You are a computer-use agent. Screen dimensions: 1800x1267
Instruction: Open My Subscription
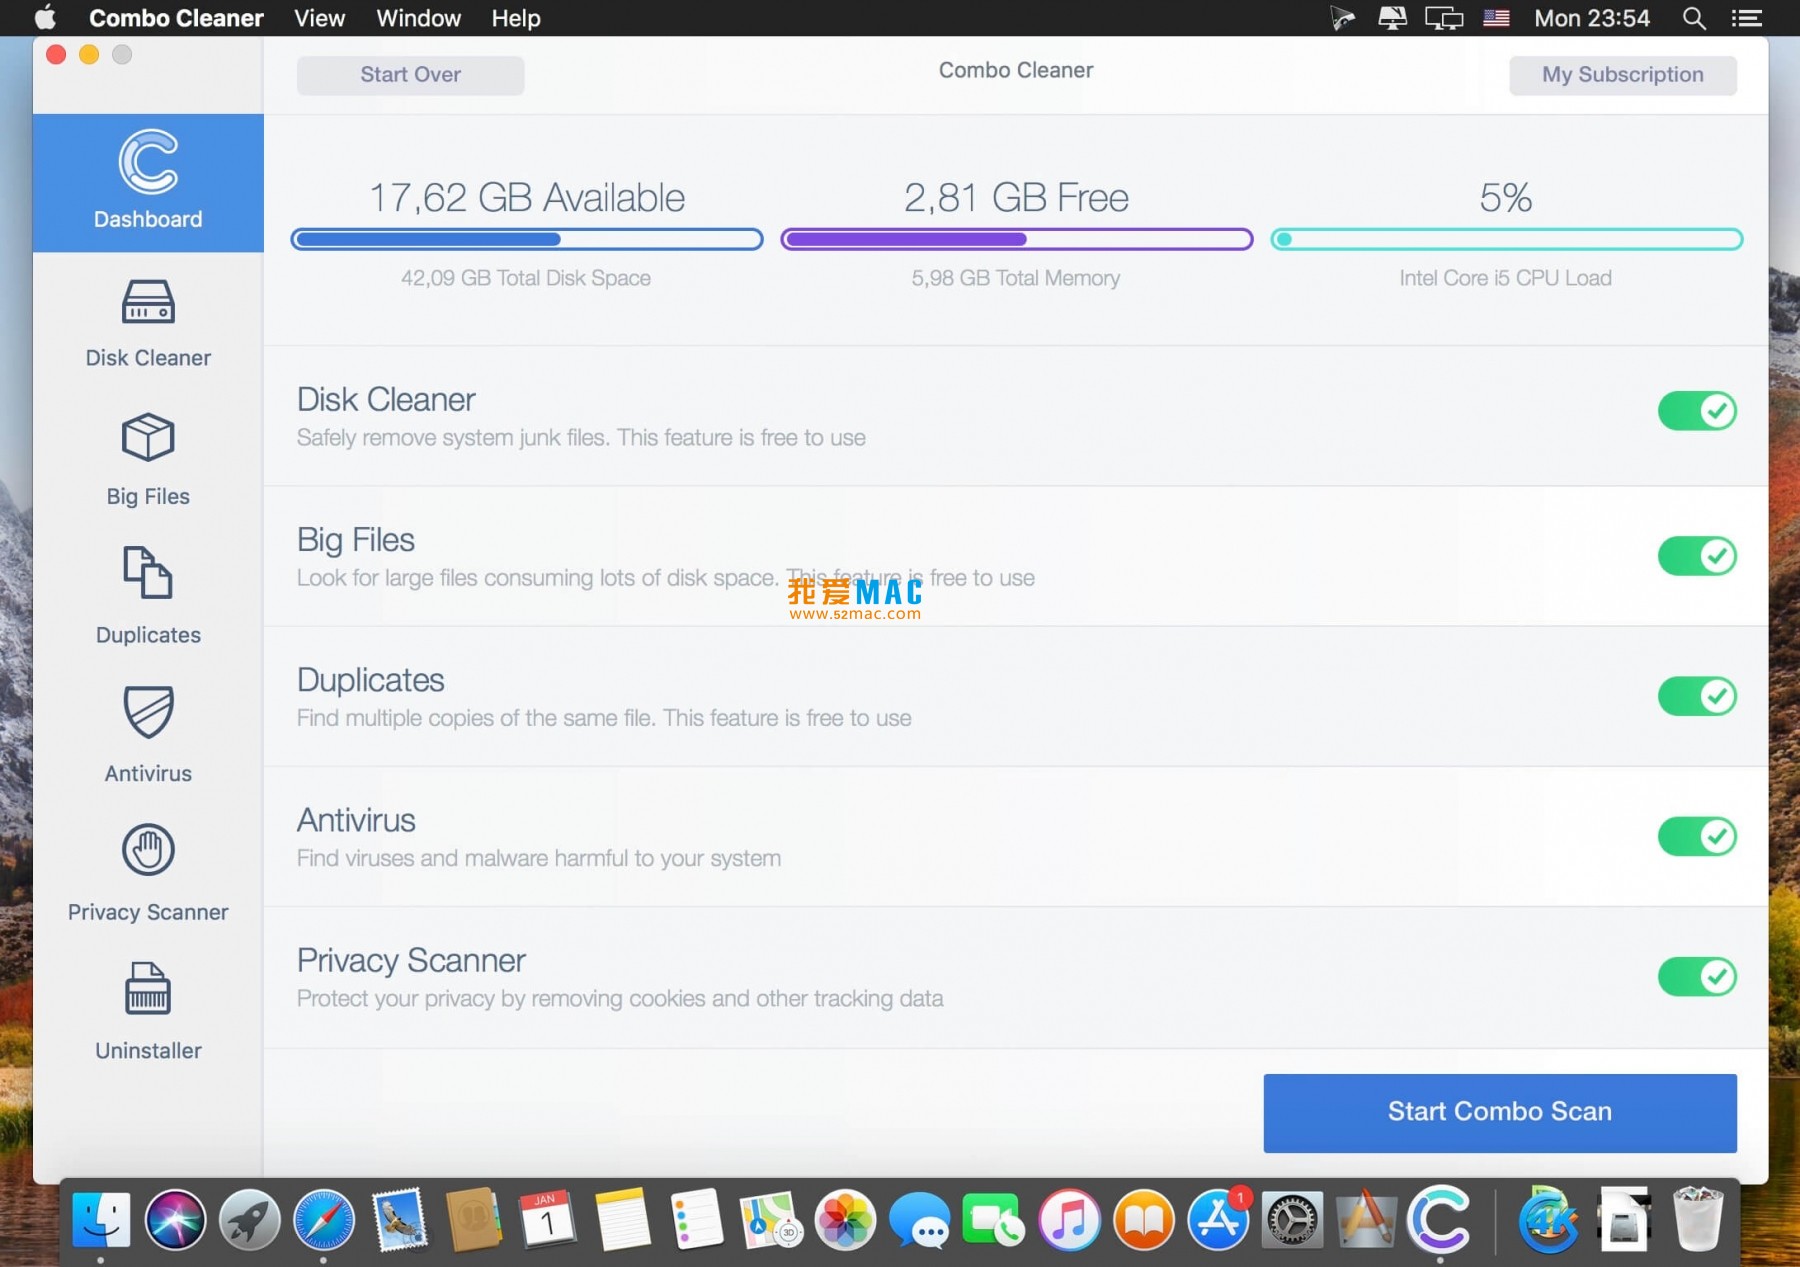pyautogui.click(x=1622, y=75)
